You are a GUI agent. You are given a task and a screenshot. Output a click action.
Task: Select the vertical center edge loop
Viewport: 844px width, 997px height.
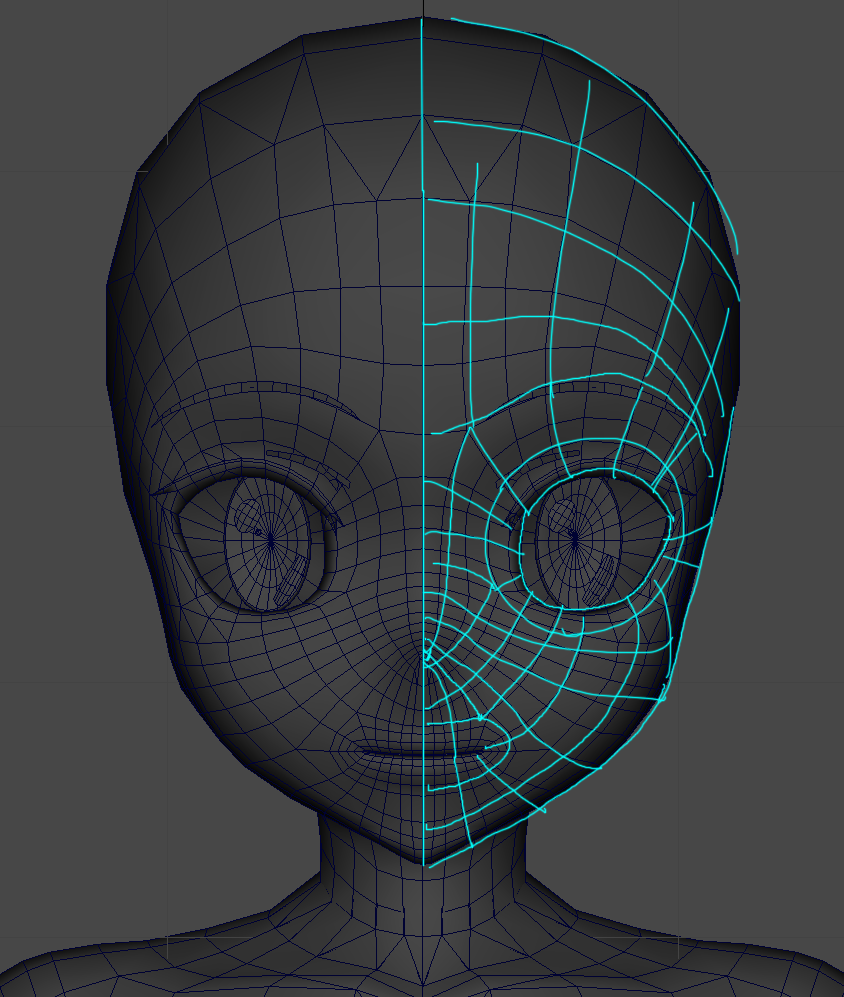click(x=424, y=300)
